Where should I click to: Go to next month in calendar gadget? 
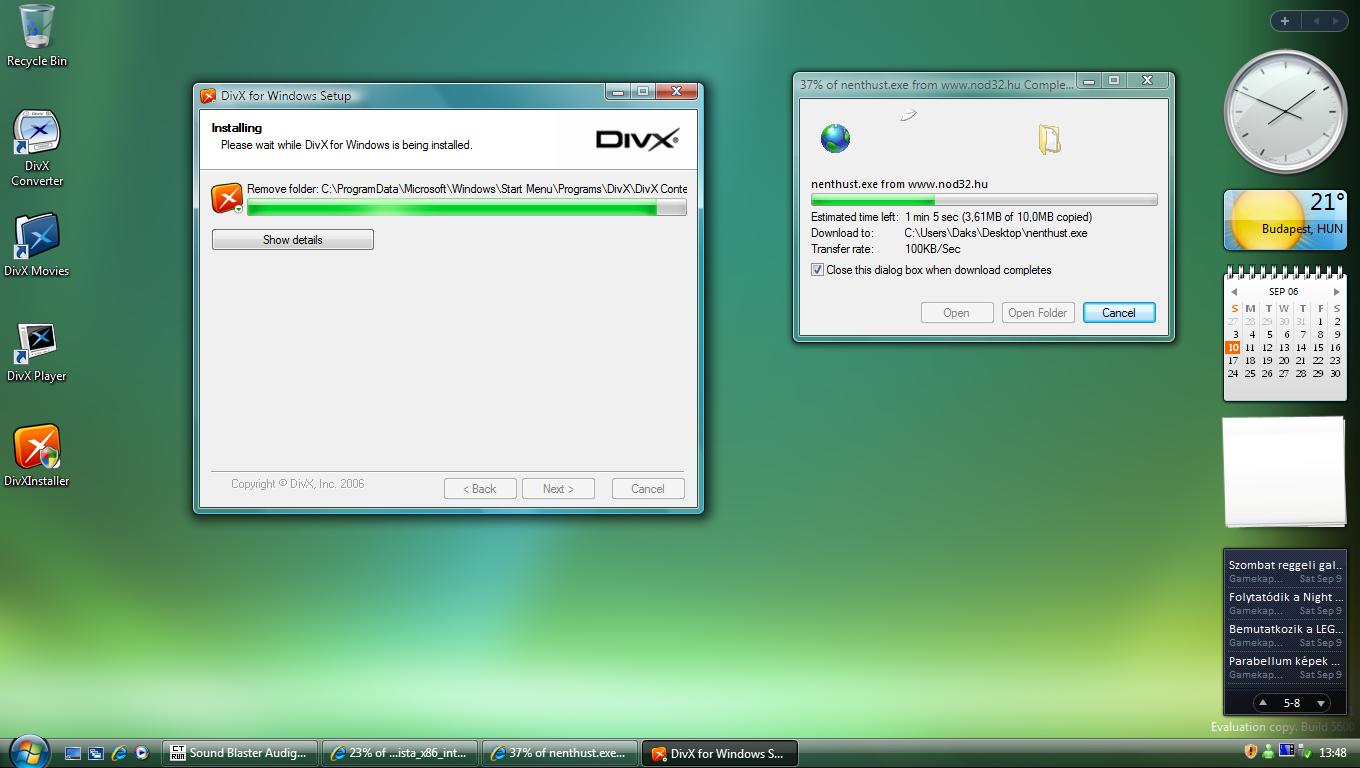(1336, 292)
